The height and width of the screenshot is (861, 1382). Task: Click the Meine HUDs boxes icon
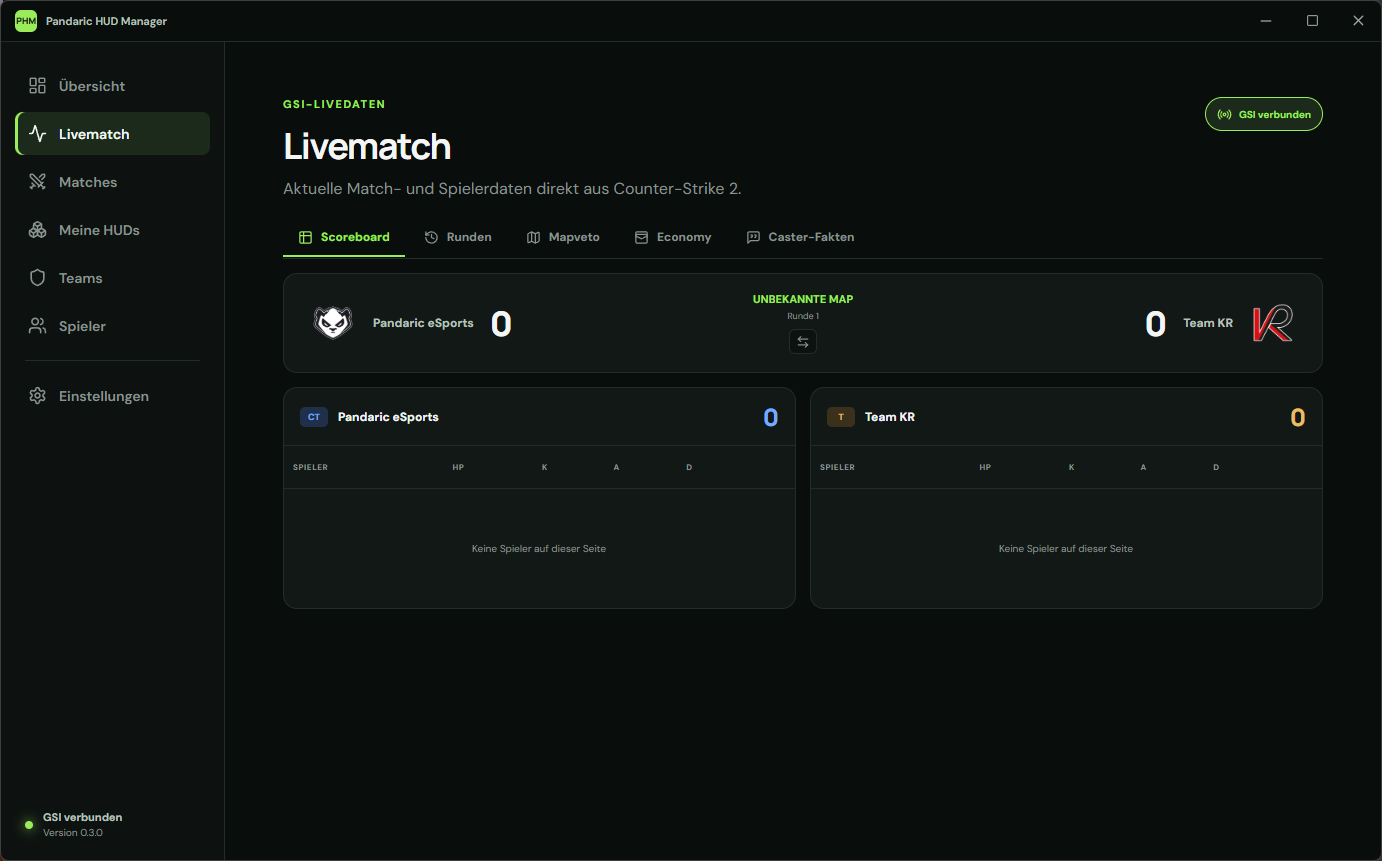[x=38, y=230]
